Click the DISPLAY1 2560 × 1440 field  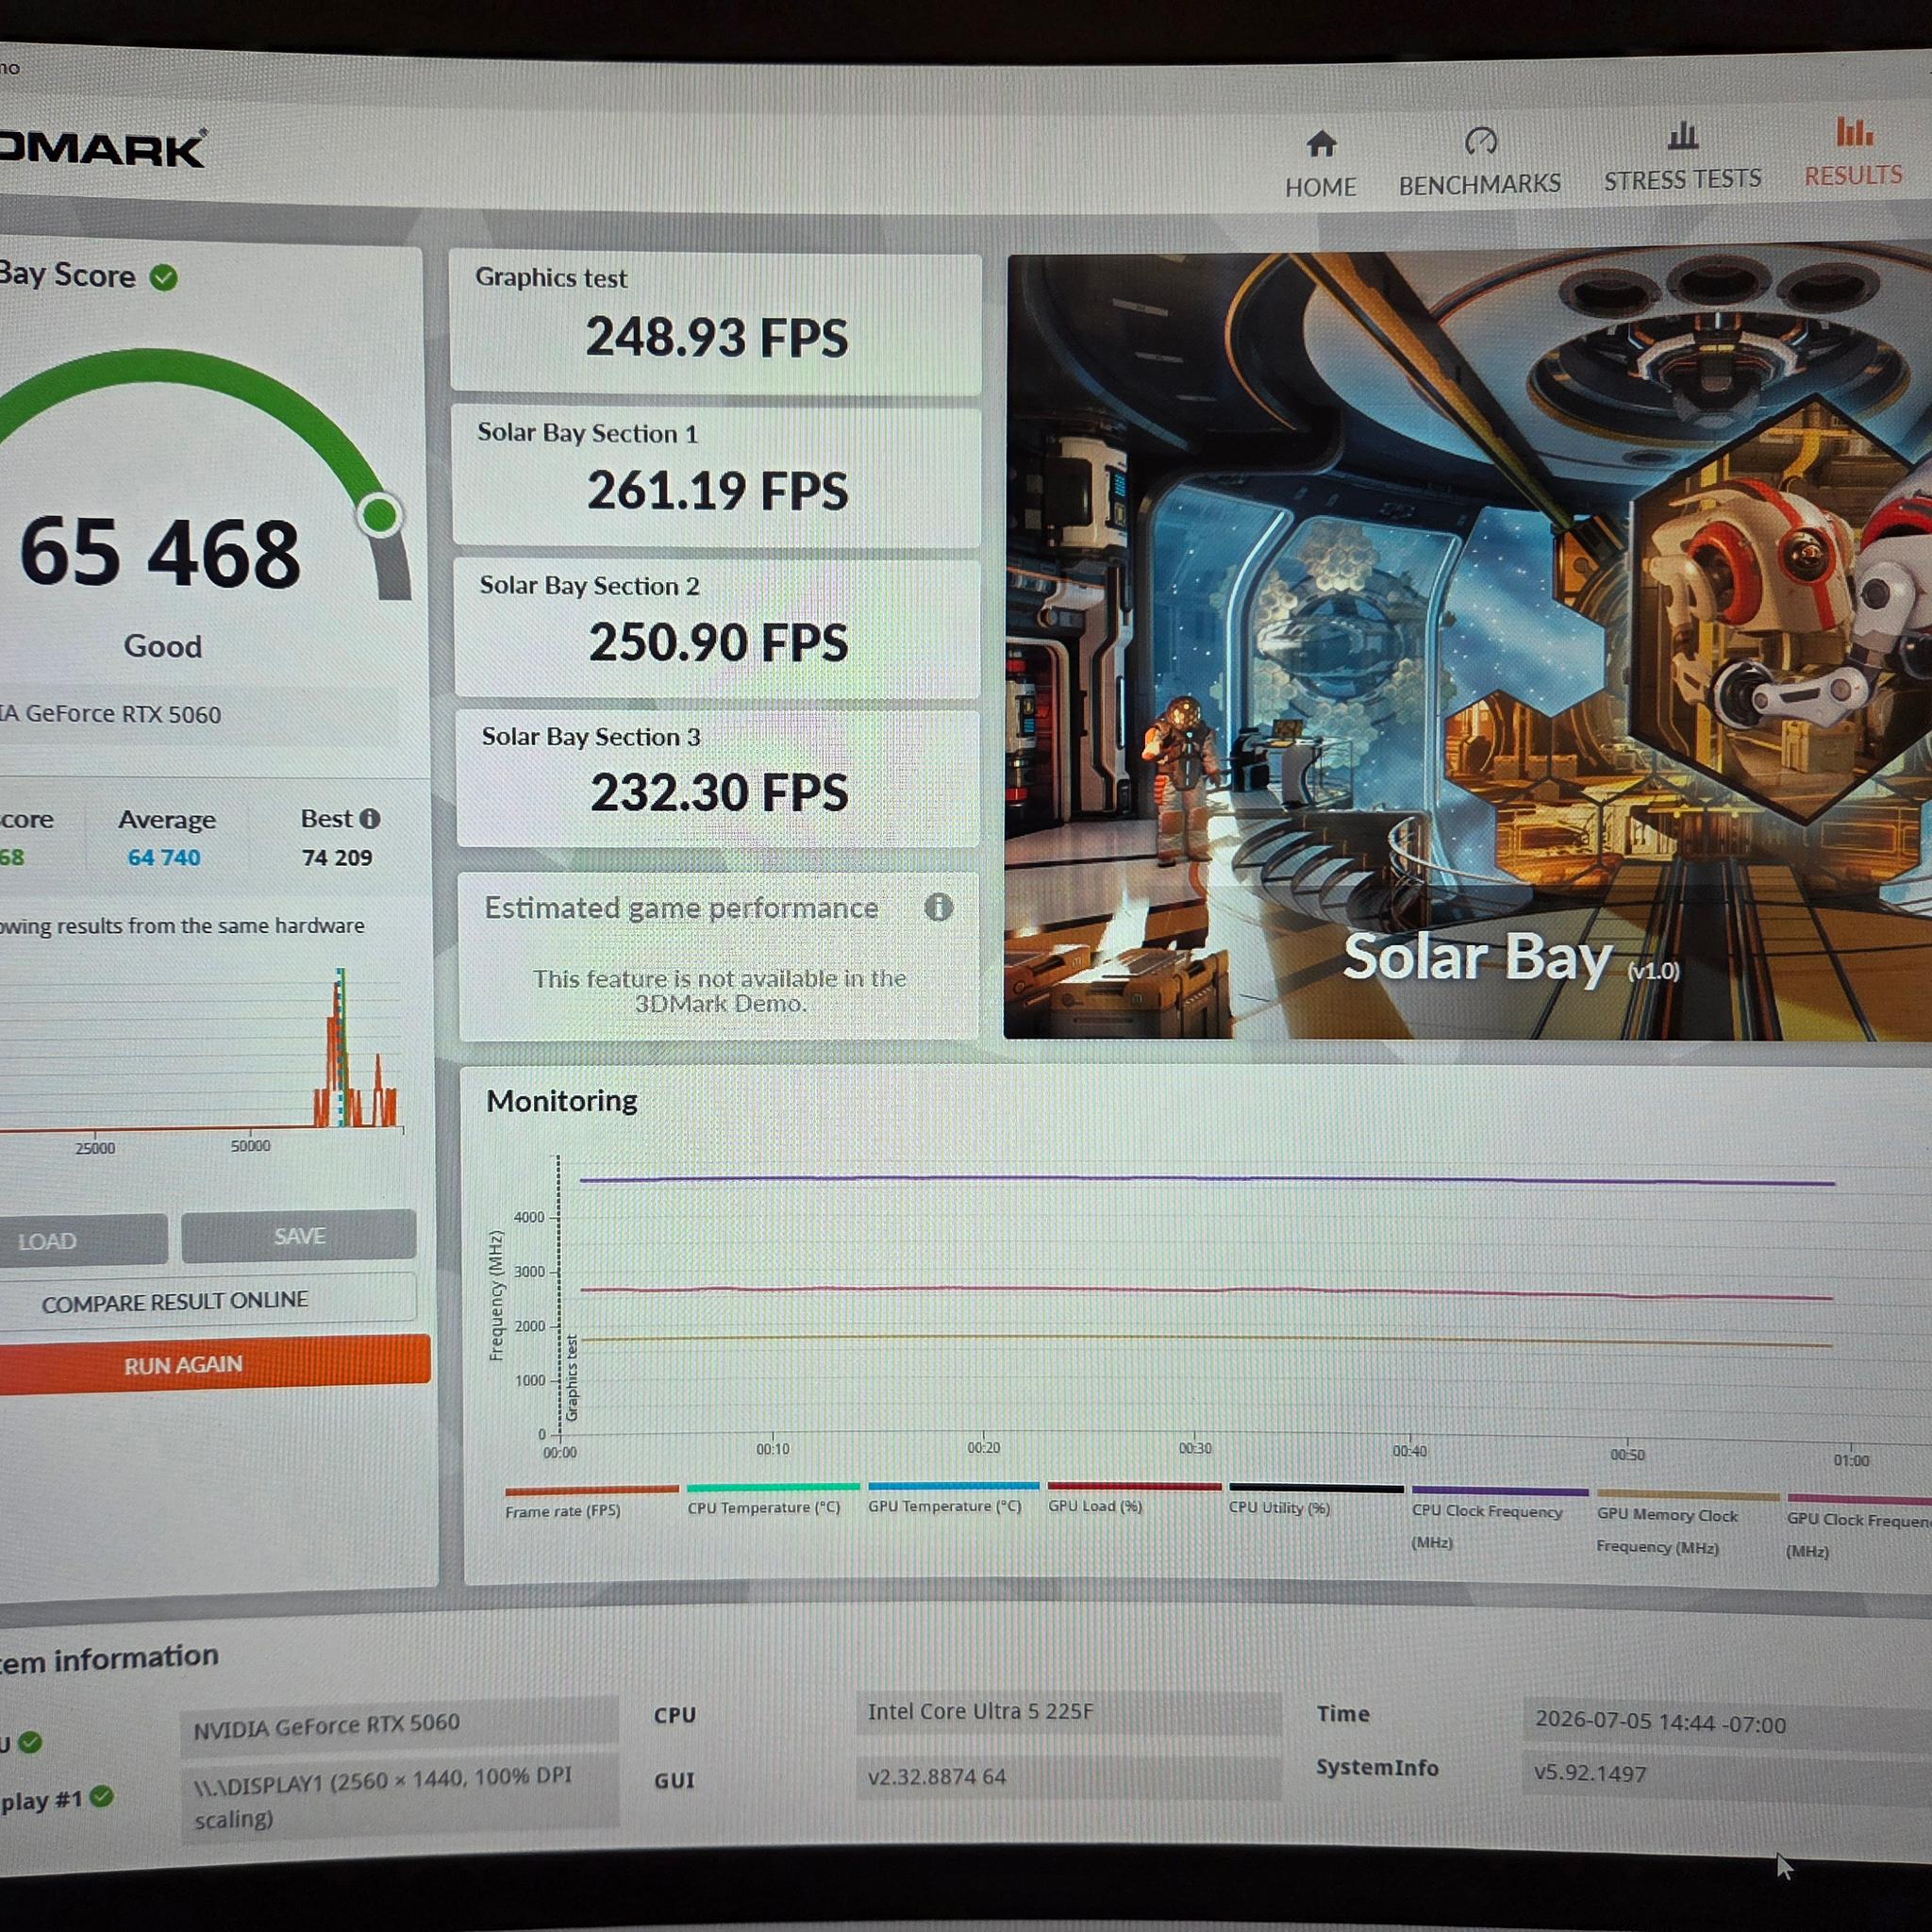(399, 1797)
